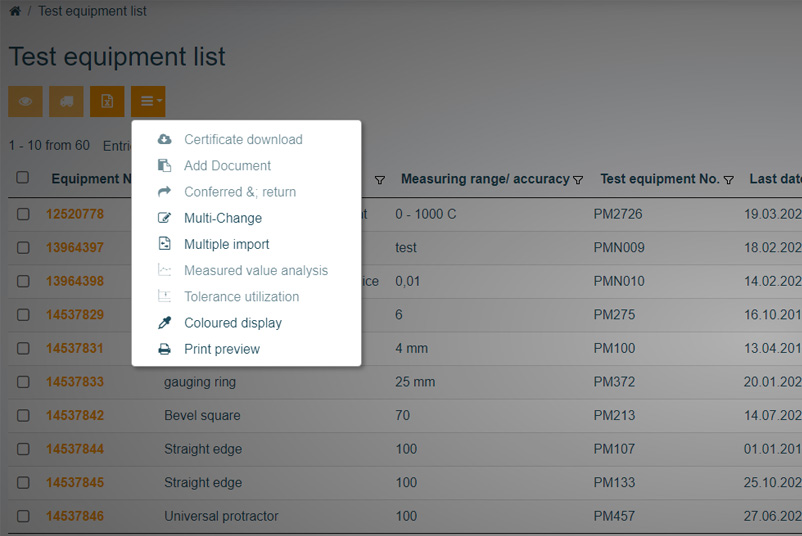Click the eye view toolbar button

coord(25,101)
